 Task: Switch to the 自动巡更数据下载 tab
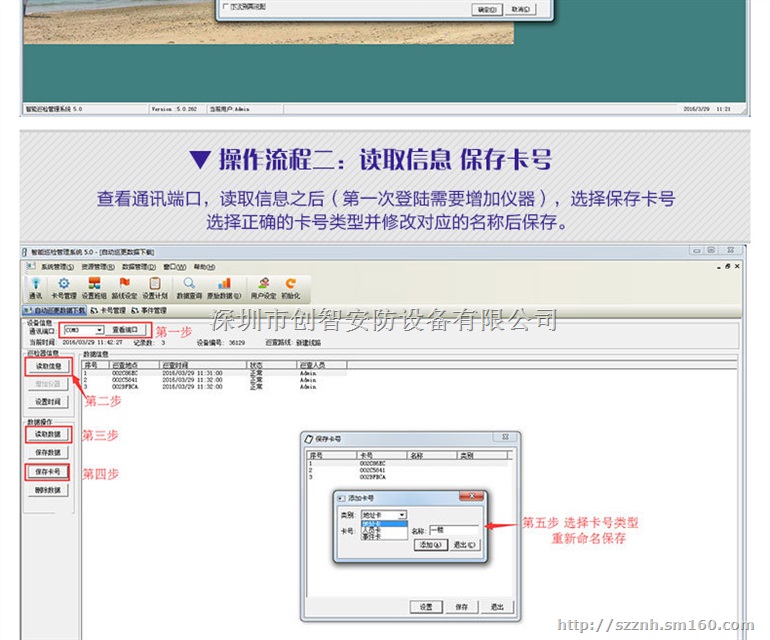(x=55, y=310)
